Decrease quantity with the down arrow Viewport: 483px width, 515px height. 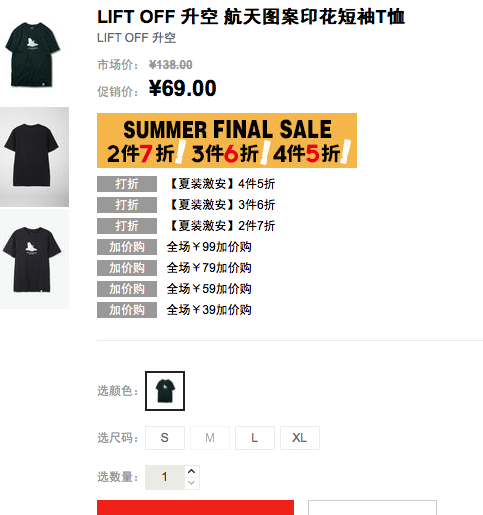tap(192, 483)
